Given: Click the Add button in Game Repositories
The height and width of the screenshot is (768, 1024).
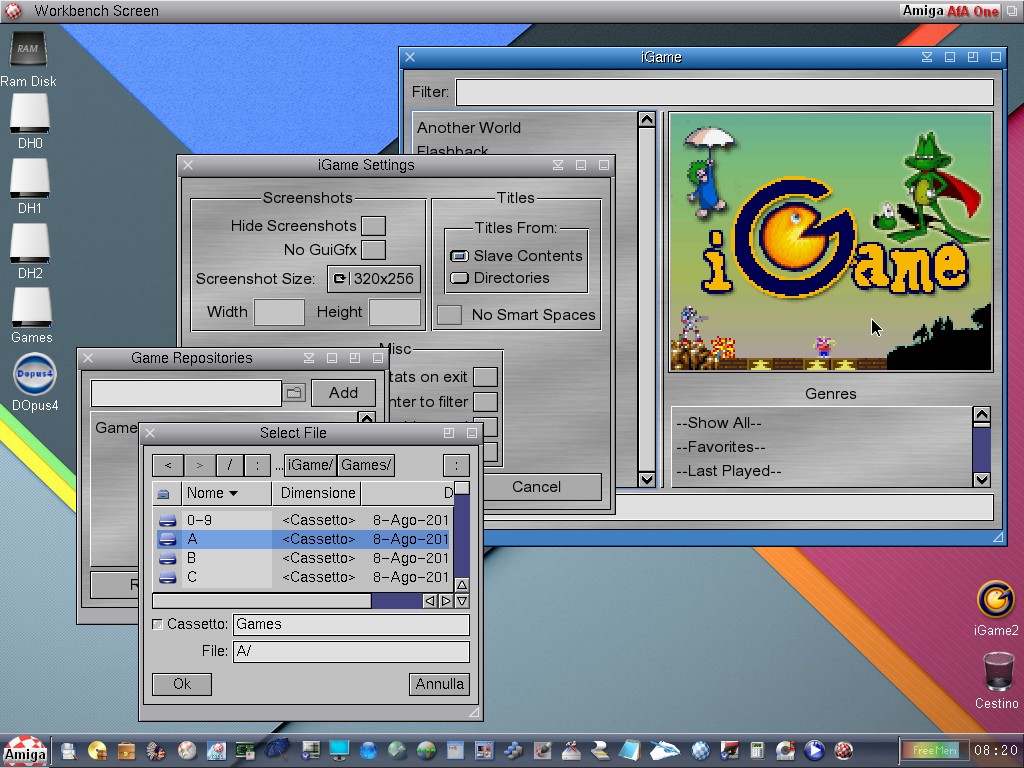Looking at the screenshot, I should 343,393.
